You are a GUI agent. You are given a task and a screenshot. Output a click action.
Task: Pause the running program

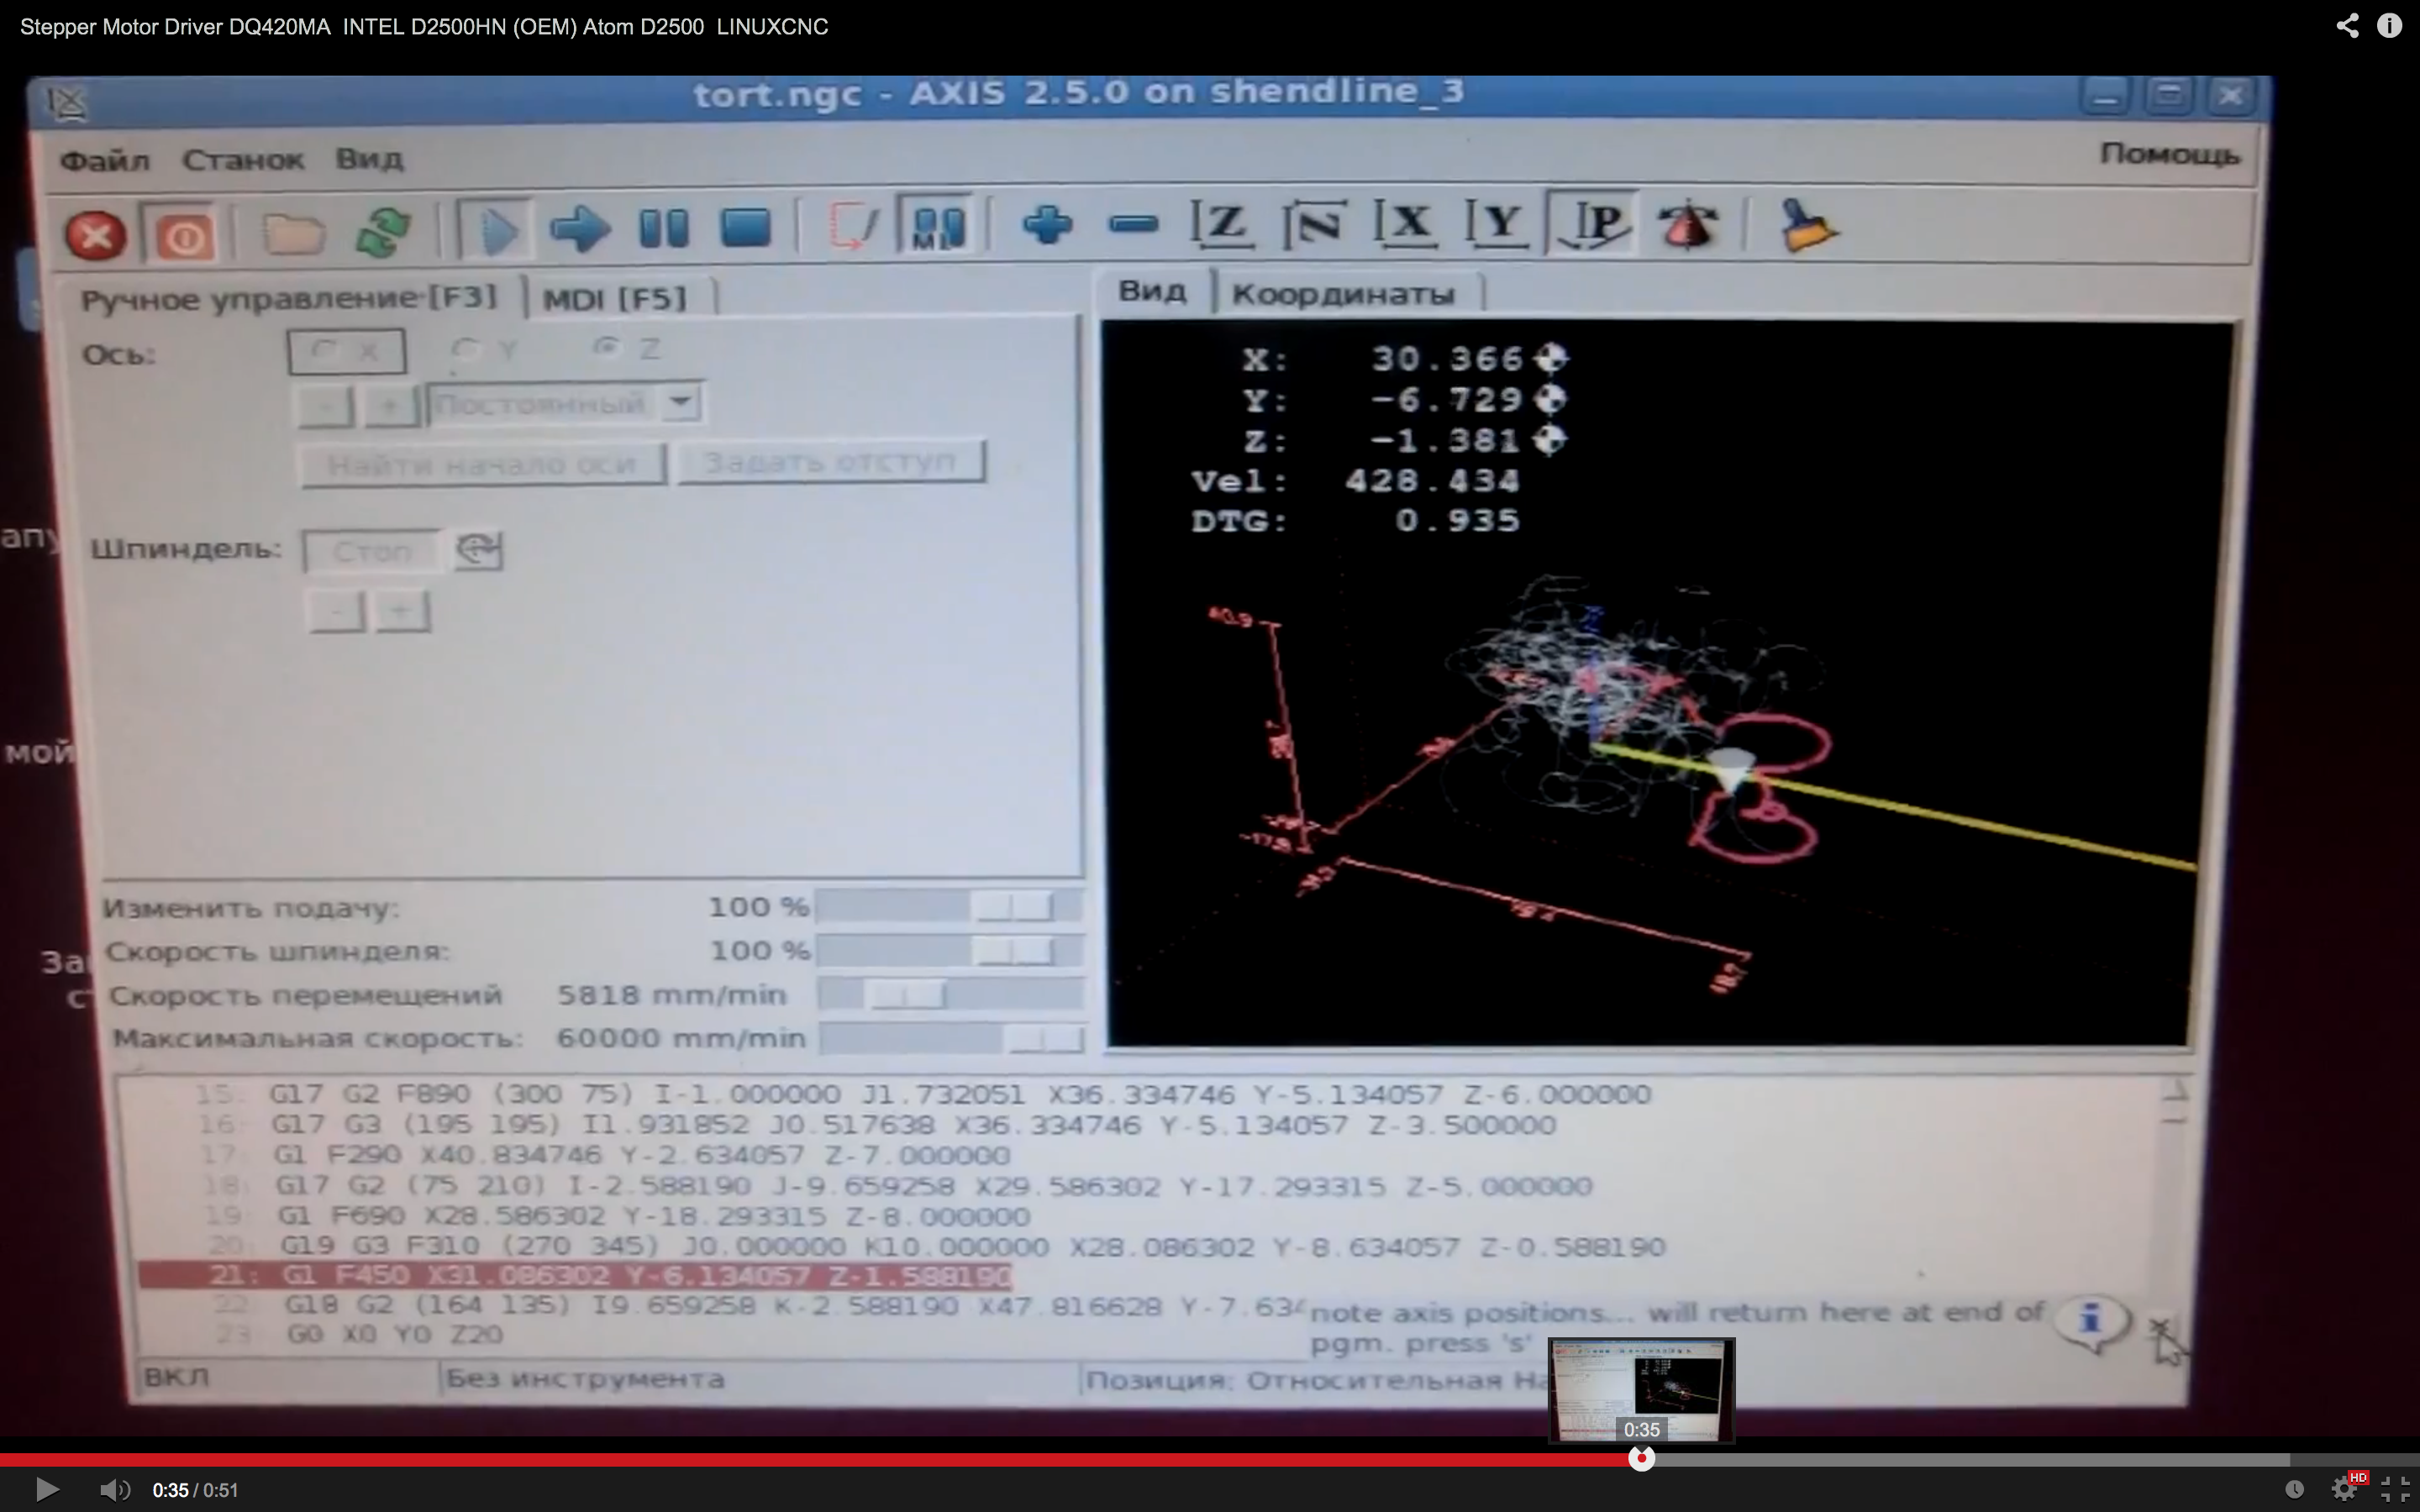click(x=664, y=228)
